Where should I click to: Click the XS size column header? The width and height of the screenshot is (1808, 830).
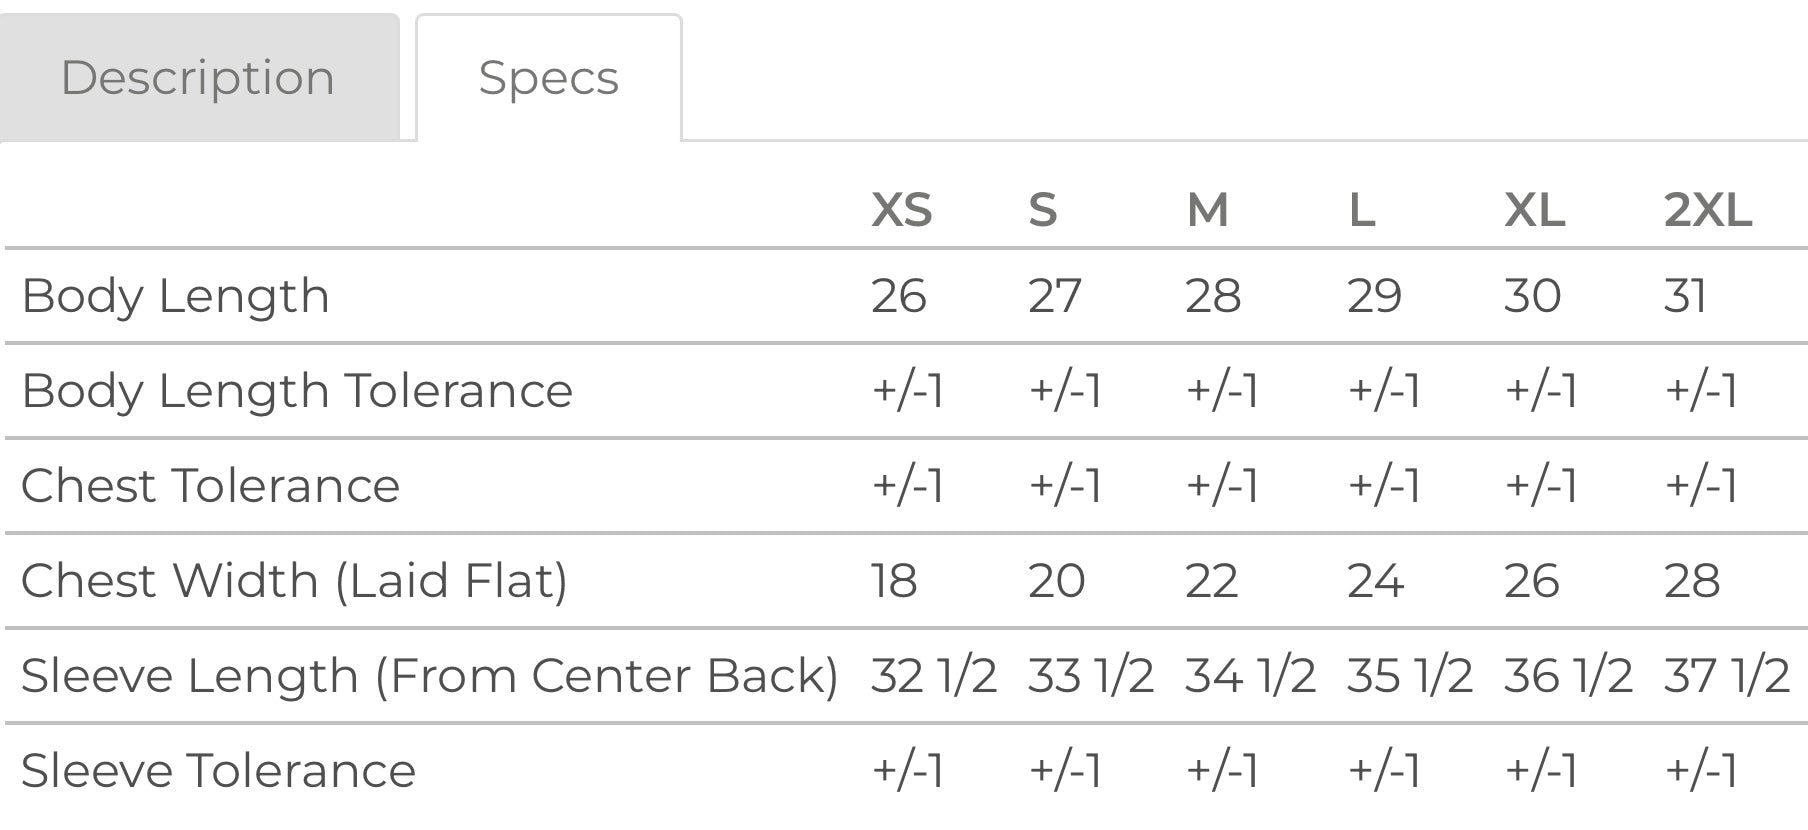click(901, 210)
